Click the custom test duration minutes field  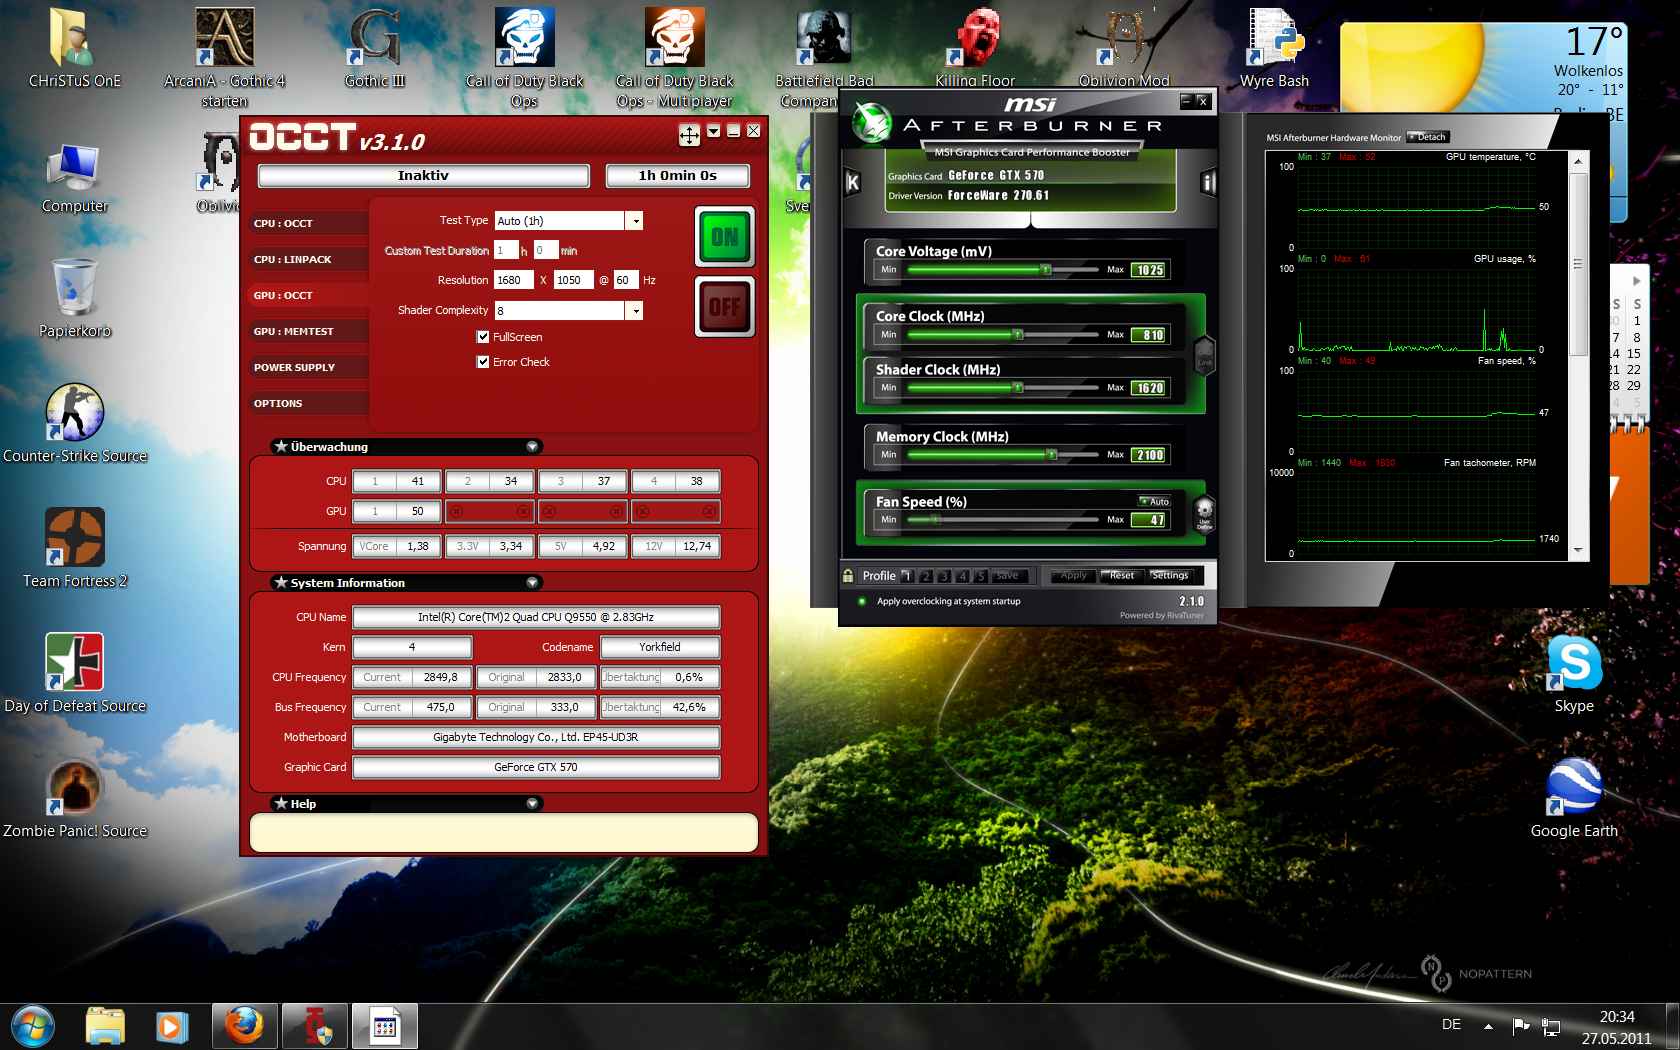(546, 250)
